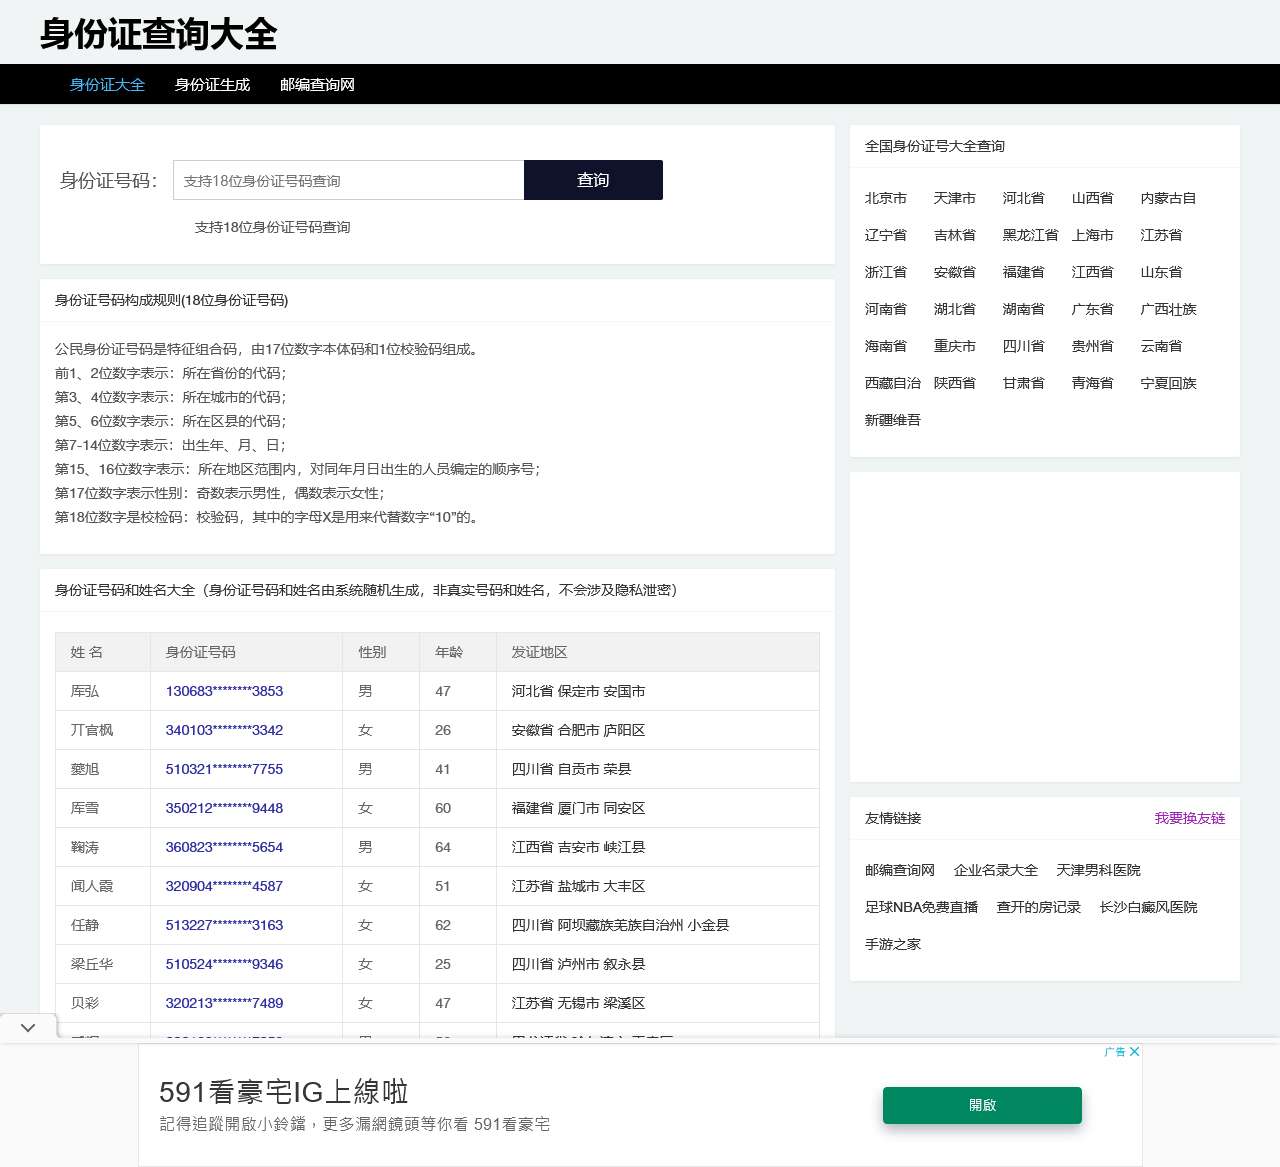Click the 广东省 province link
Viewport: 1280px width, 1167px height.
(x=1091, y=309)
